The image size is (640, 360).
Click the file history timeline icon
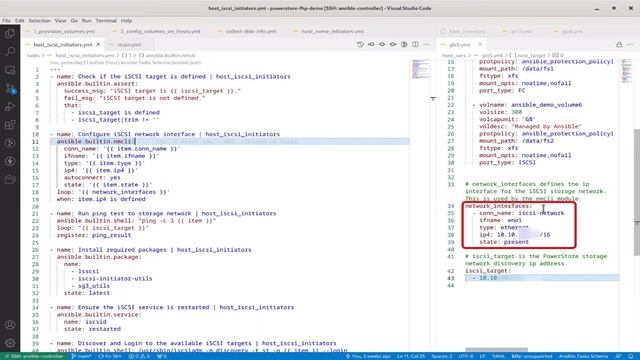coord(360,44)
